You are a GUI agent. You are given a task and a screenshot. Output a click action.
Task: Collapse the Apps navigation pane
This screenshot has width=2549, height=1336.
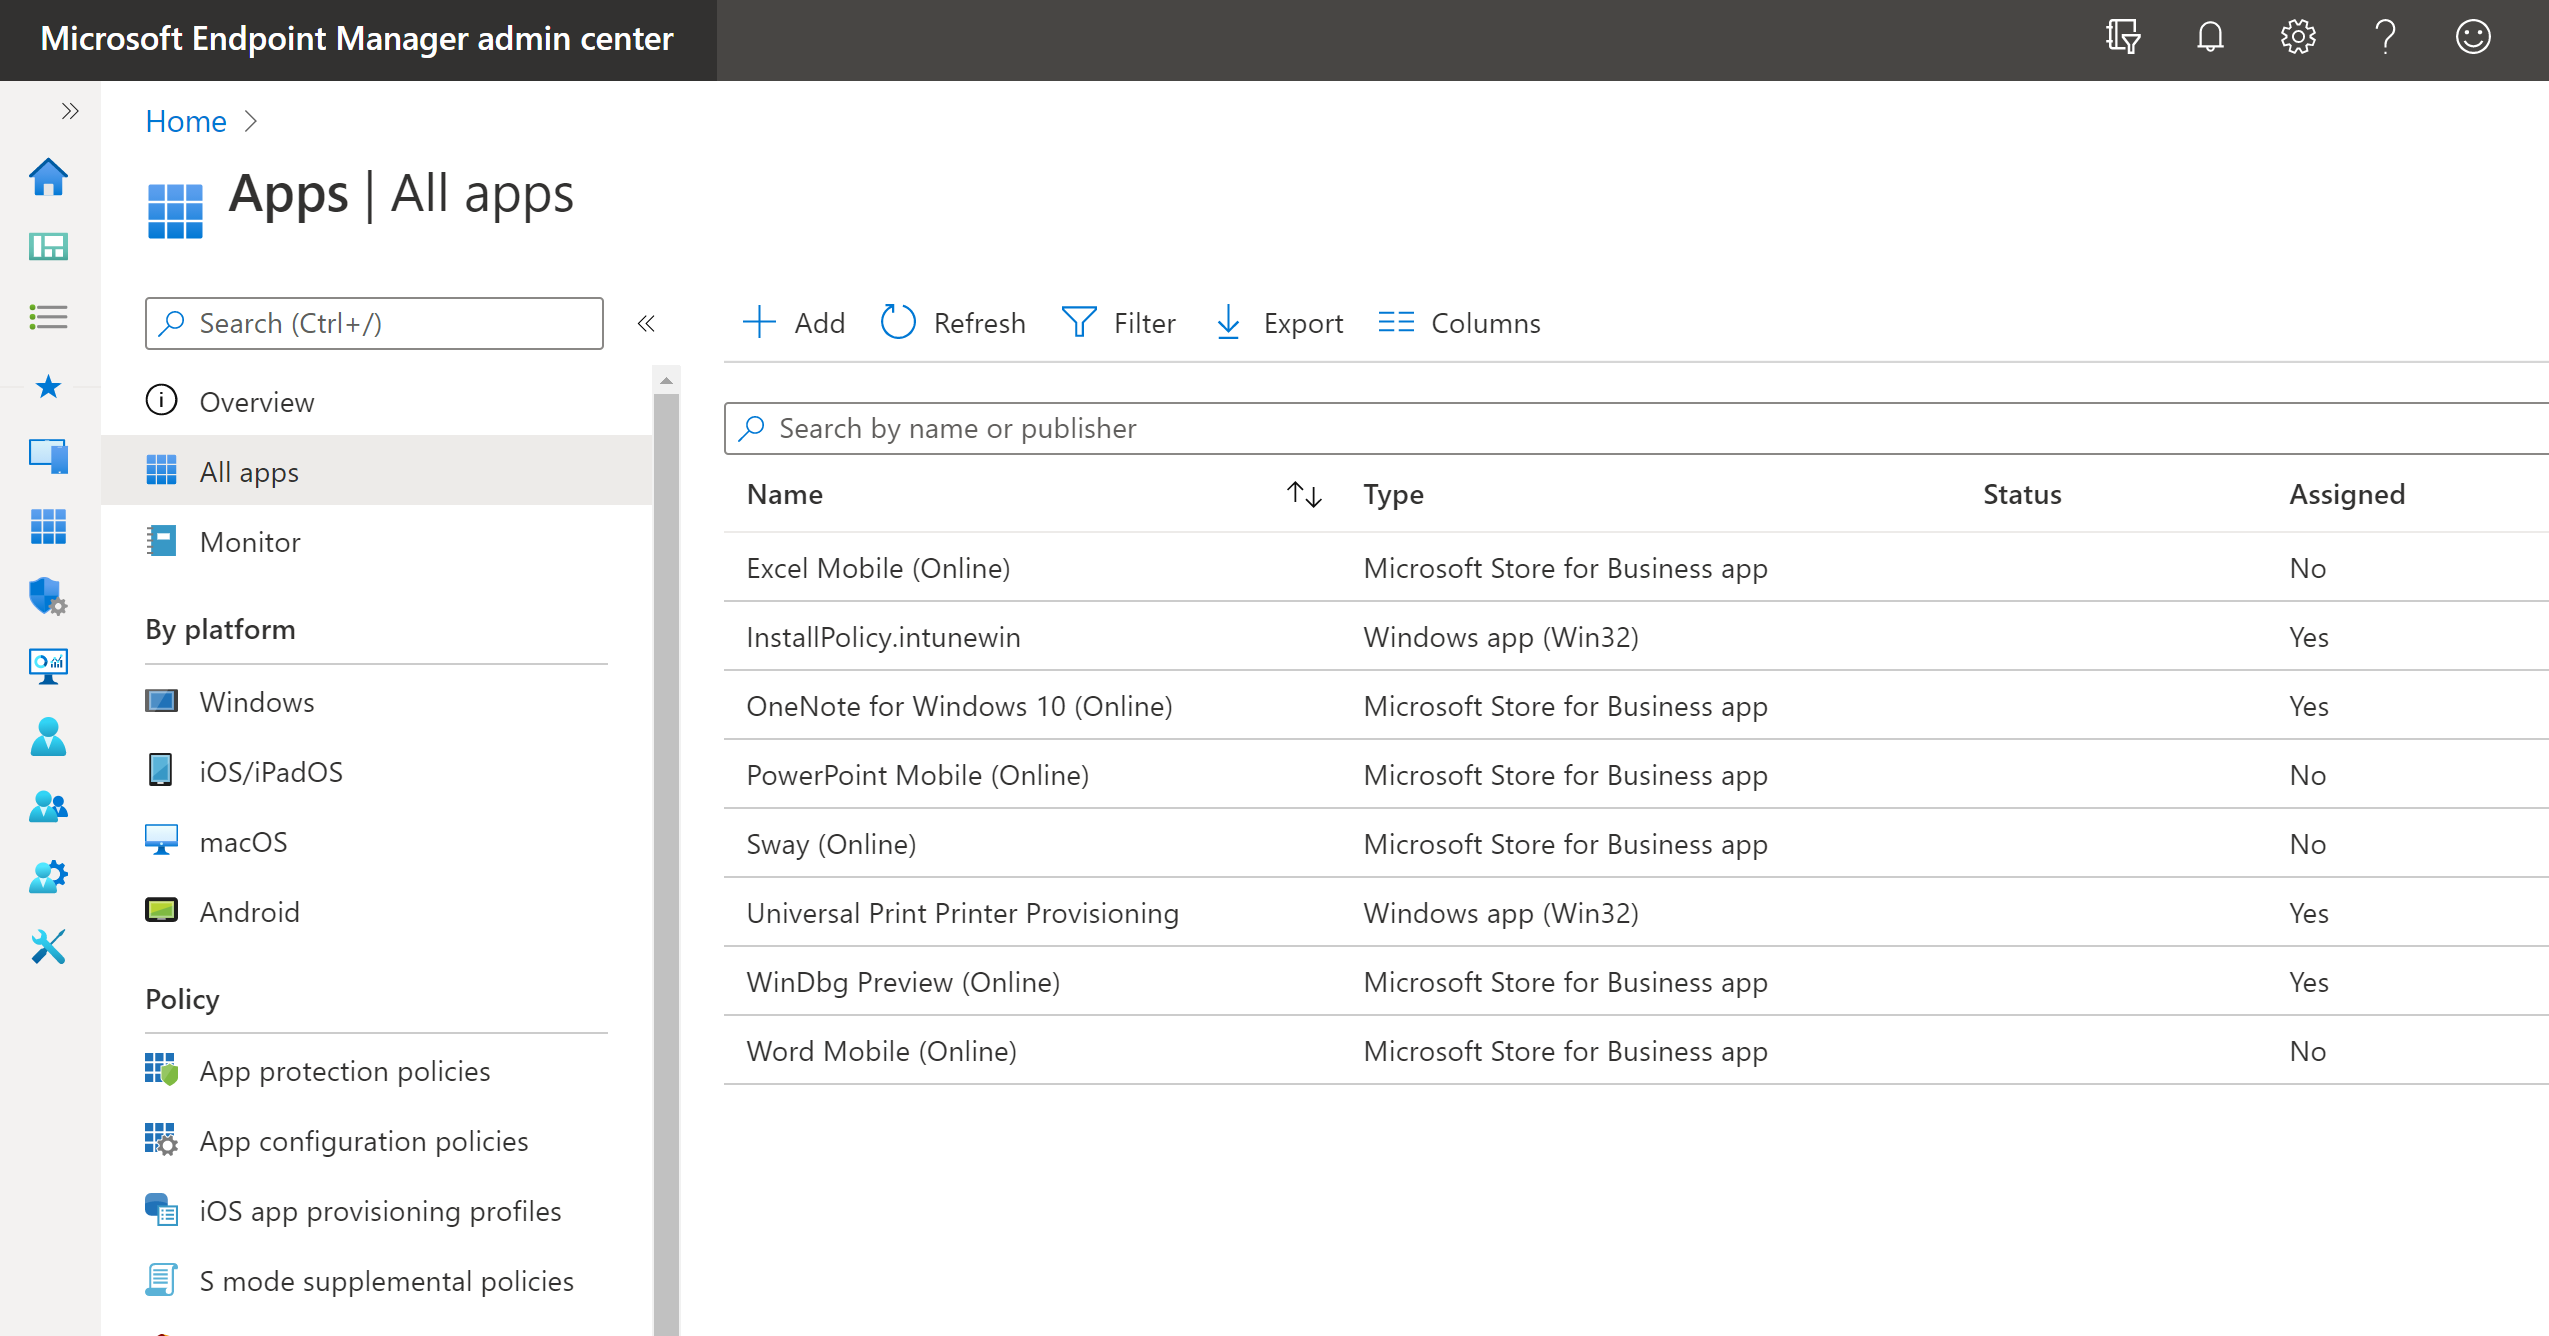tap(647, 323)
